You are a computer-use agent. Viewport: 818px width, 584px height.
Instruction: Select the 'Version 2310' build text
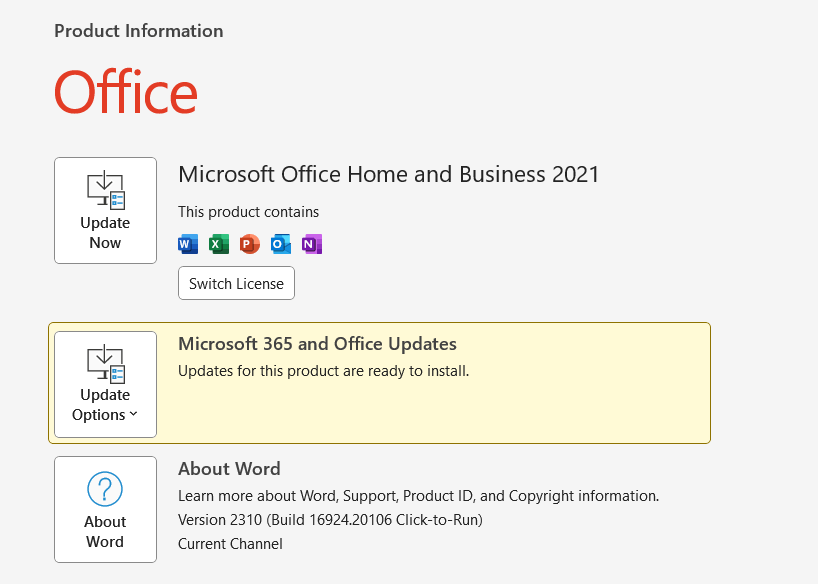pyautogui.click(x=330, y=520)
